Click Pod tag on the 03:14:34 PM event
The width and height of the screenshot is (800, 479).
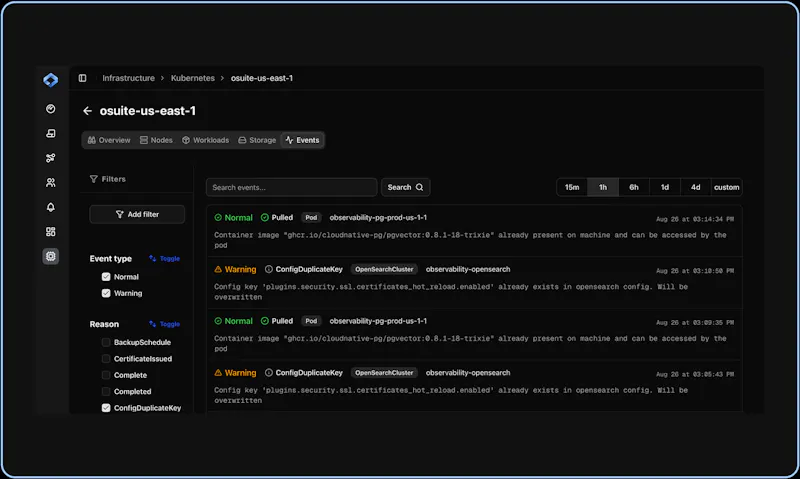tap(311, 218)
